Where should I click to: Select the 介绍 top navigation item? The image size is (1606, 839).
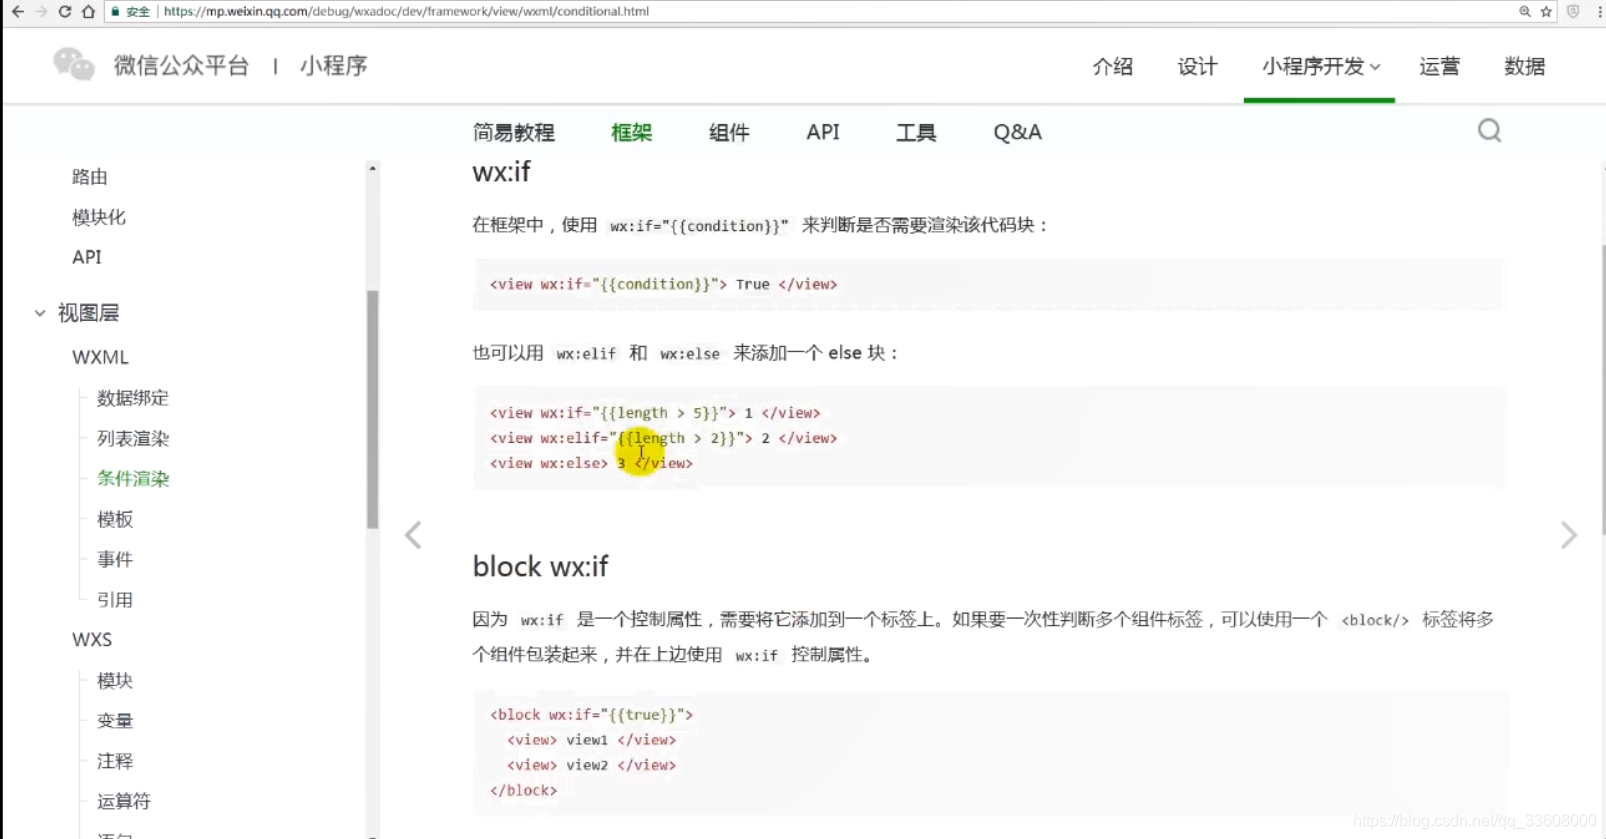point(1113,67)
